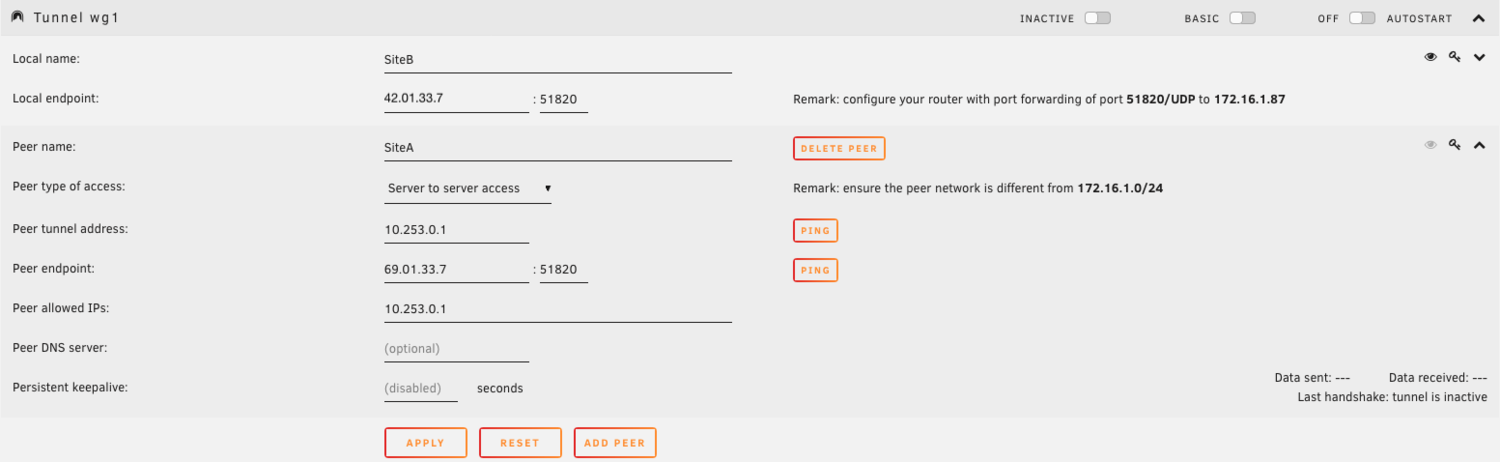Toggle the Inactive tunnel switch
Screen dimensions: 1500x462
tap(1097, 18)
